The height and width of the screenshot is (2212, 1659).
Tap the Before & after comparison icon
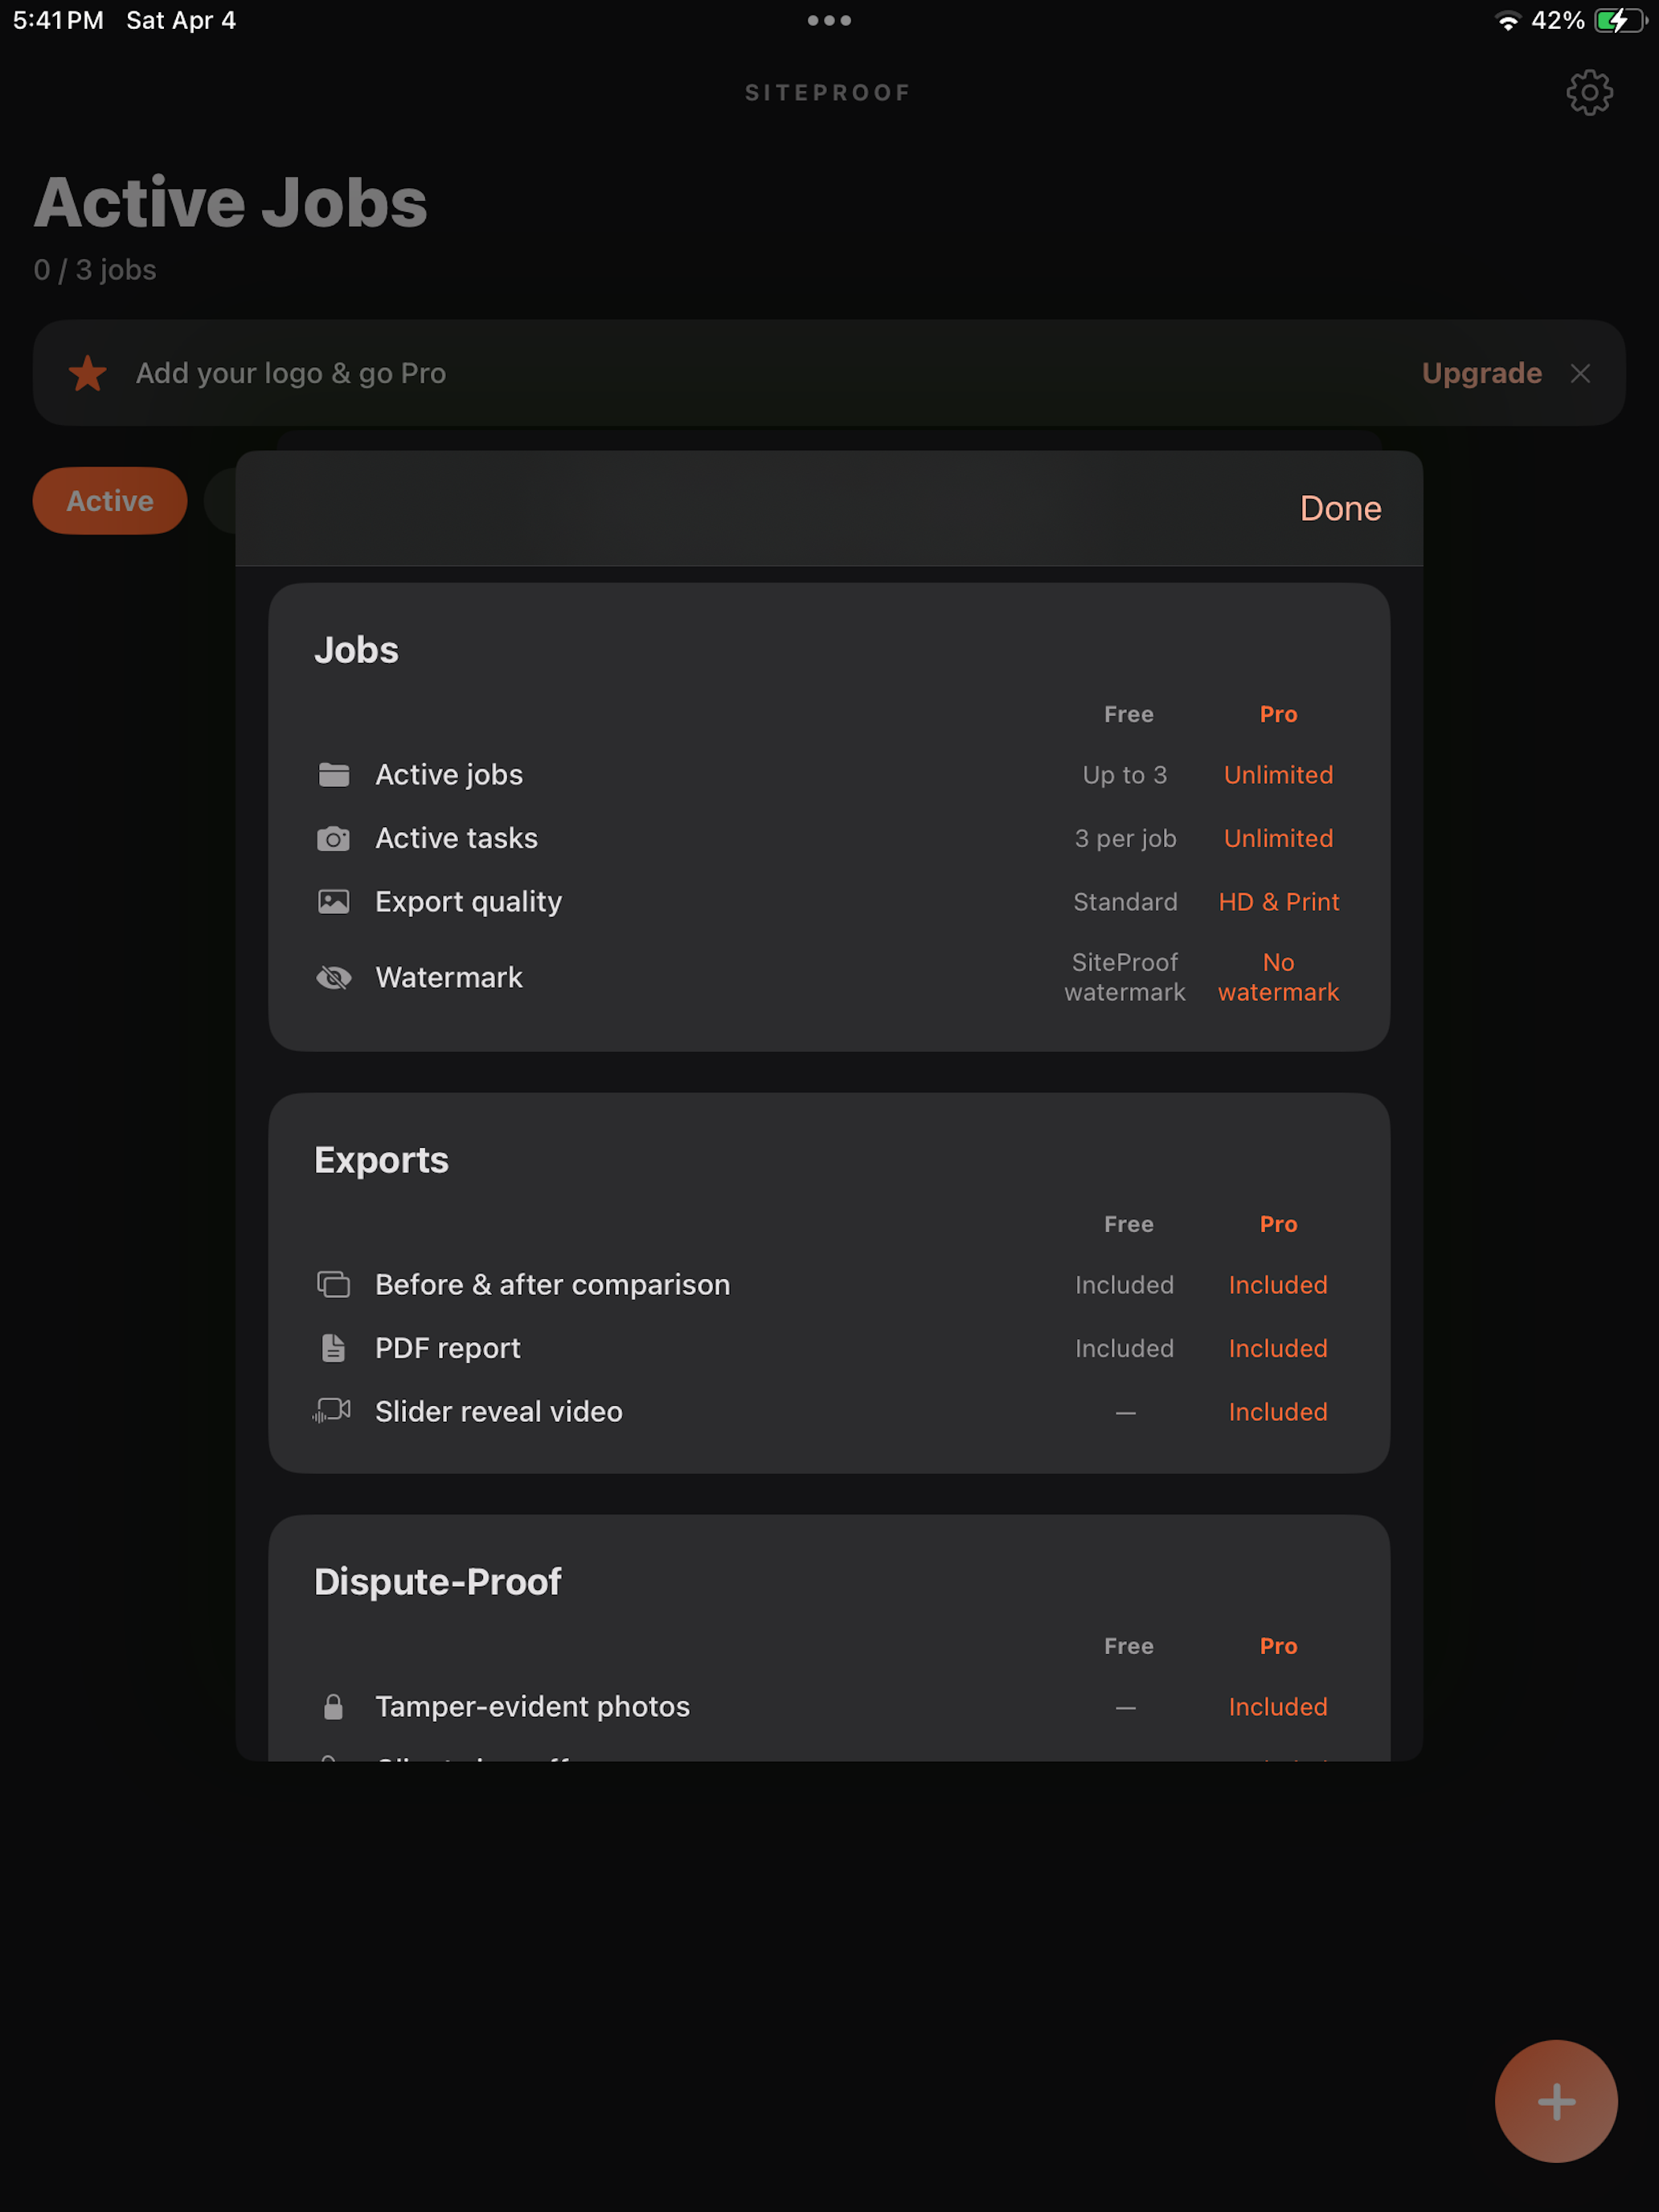334,1284
